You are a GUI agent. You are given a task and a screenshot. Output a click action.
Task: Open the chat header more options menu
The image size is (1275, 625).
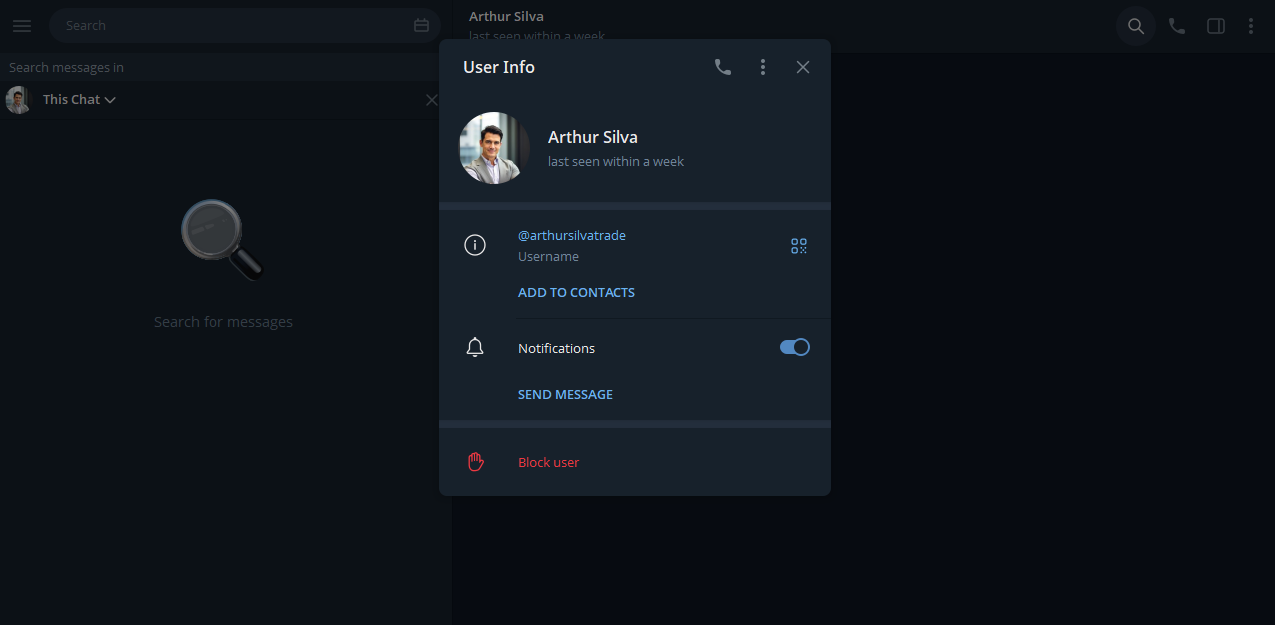coord(1250,26)
